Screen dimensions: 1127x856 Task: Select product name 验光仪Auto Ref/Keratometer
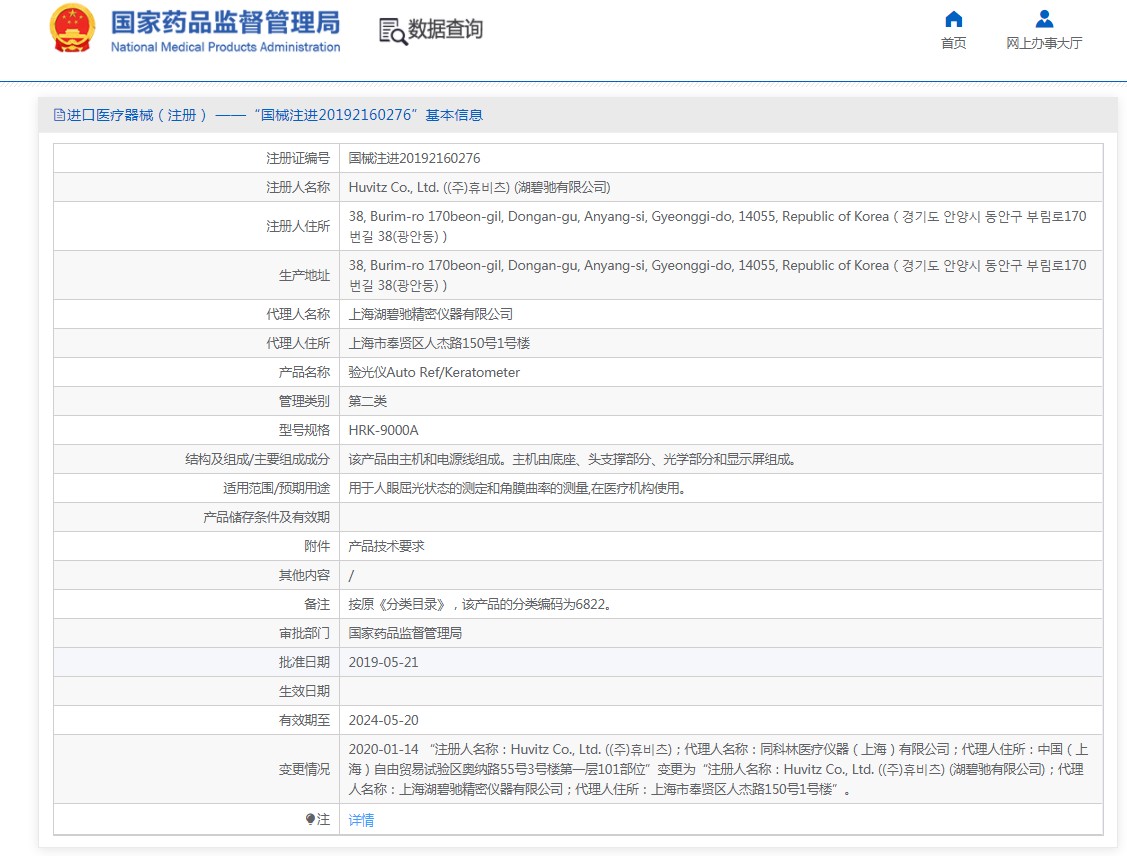click(434, 372)
